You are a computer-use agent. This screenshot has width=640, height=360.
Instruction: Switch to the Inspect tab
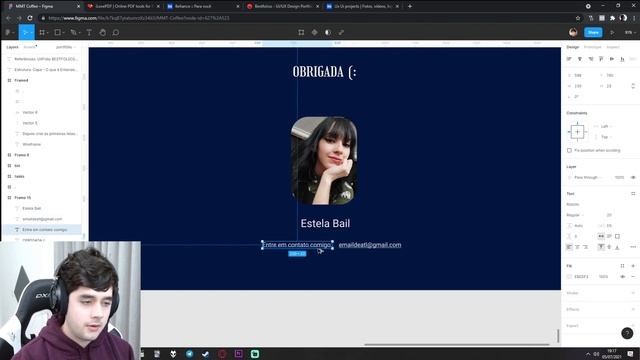coord(613,47)
